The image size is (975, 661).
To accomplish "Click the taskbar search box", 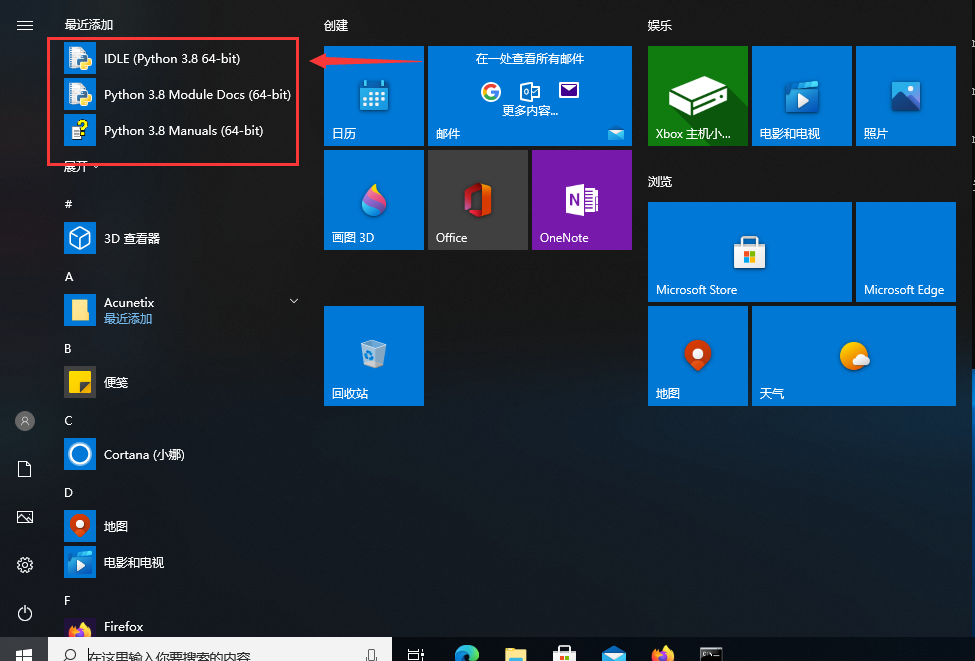I will tap(220, 655).
